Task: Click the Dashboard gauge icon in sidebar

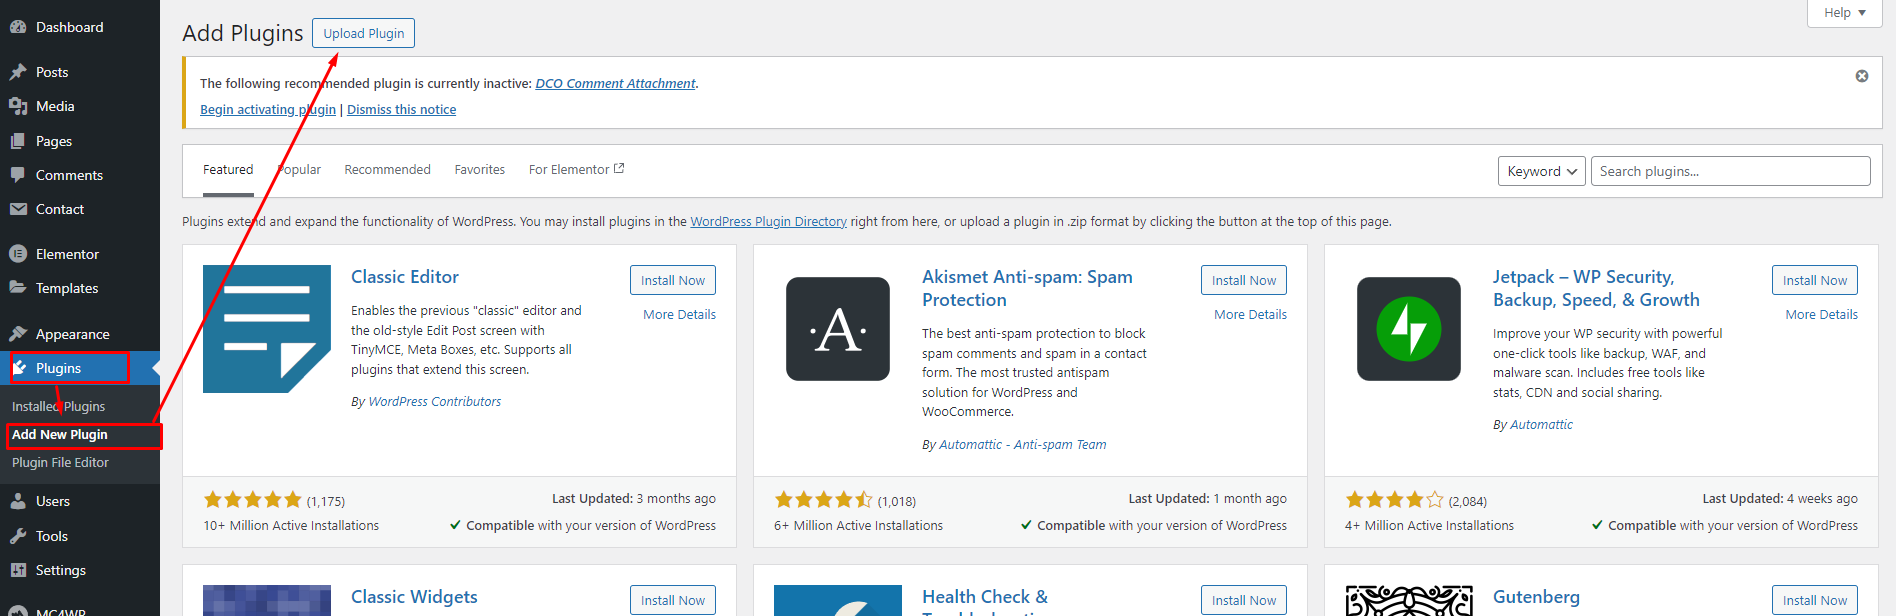Action: click(x=18, y=27)
